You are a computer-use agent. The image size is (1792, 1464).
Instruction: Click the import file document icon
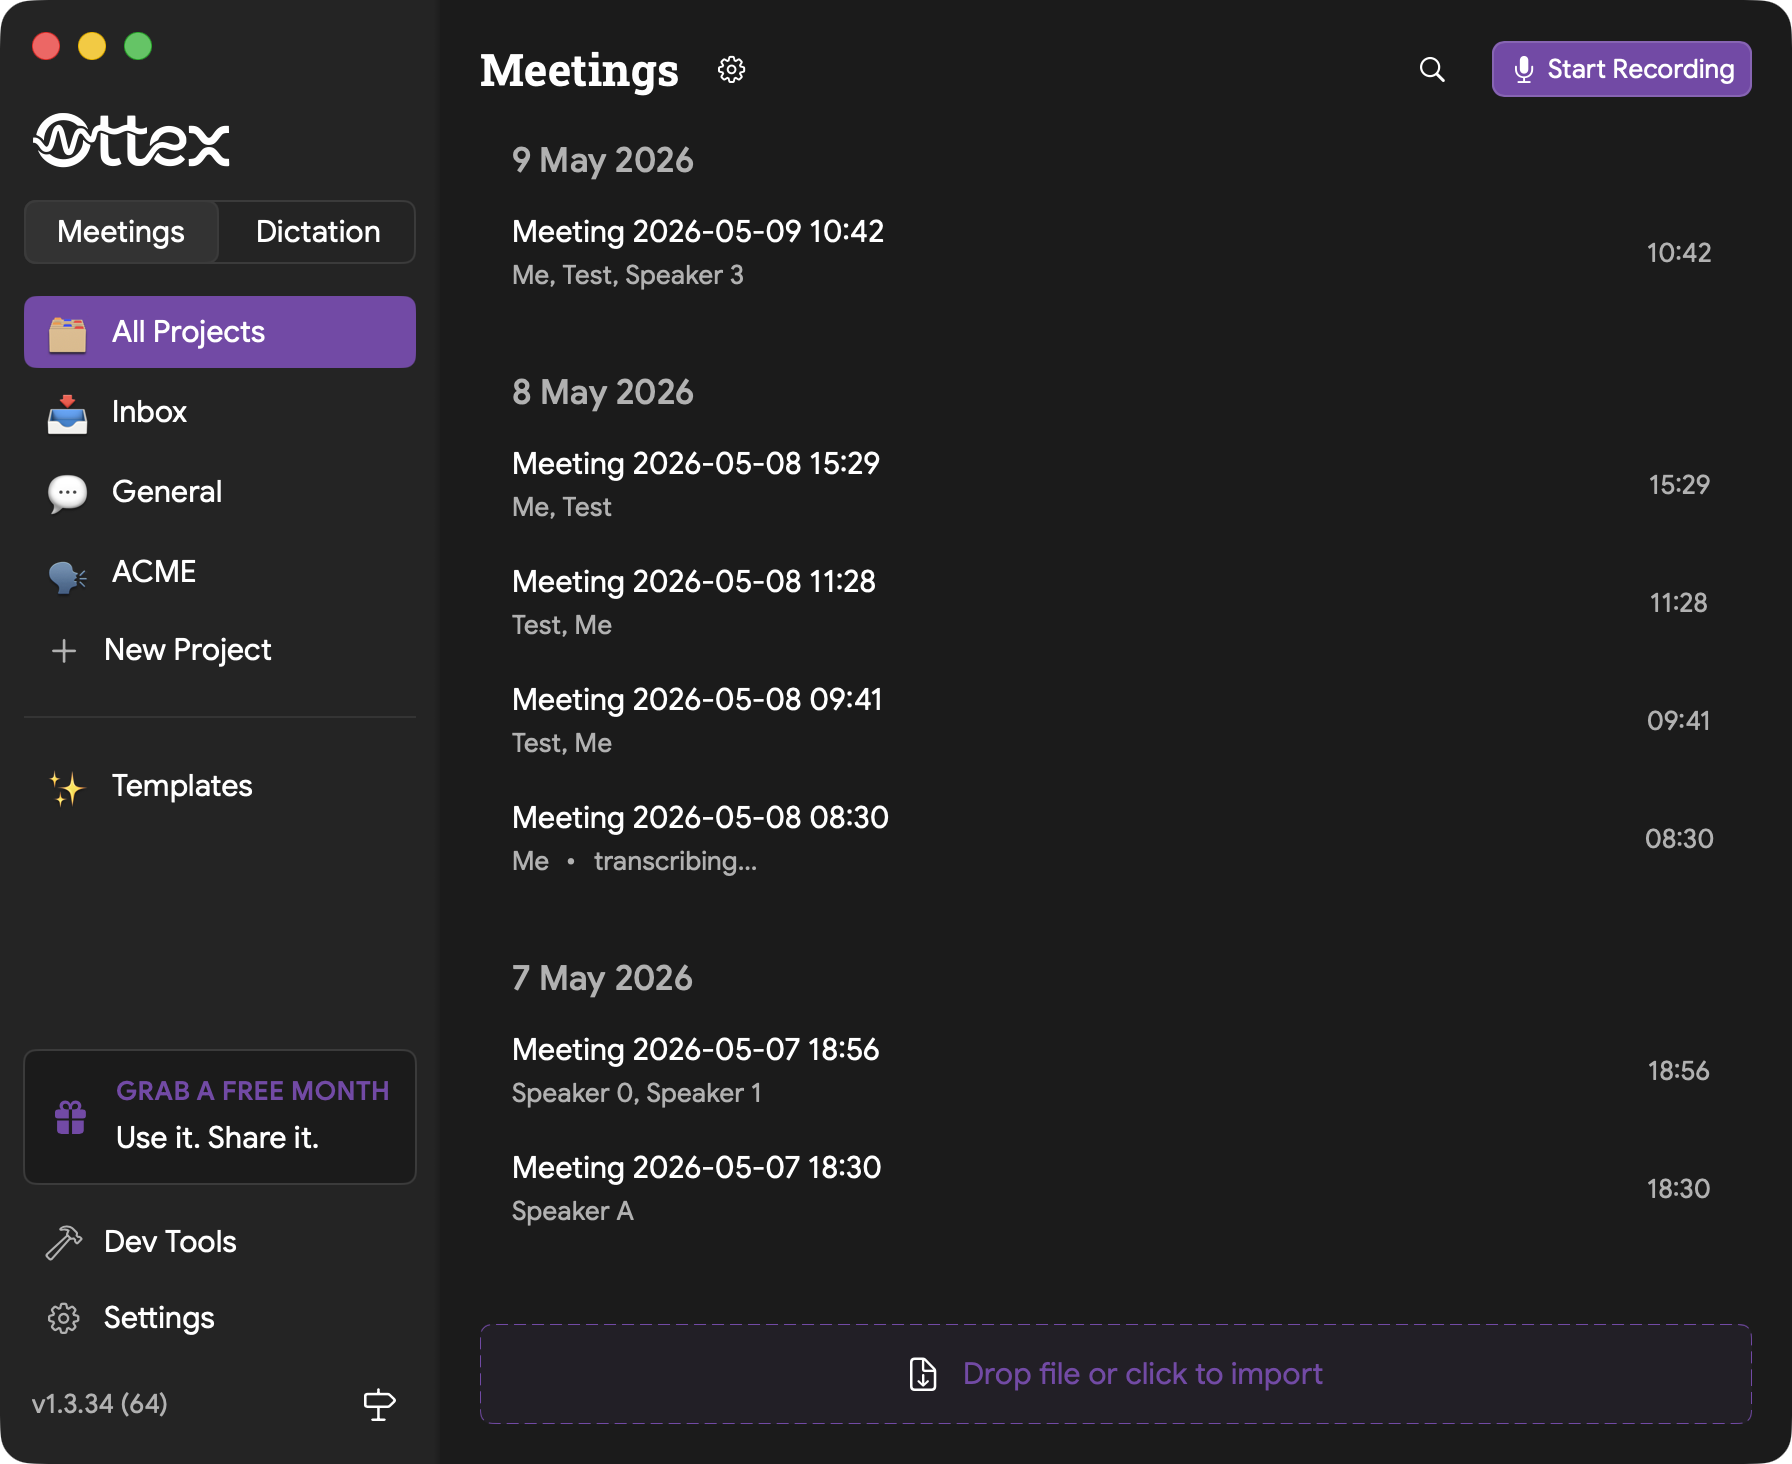tap(923, 1374)
